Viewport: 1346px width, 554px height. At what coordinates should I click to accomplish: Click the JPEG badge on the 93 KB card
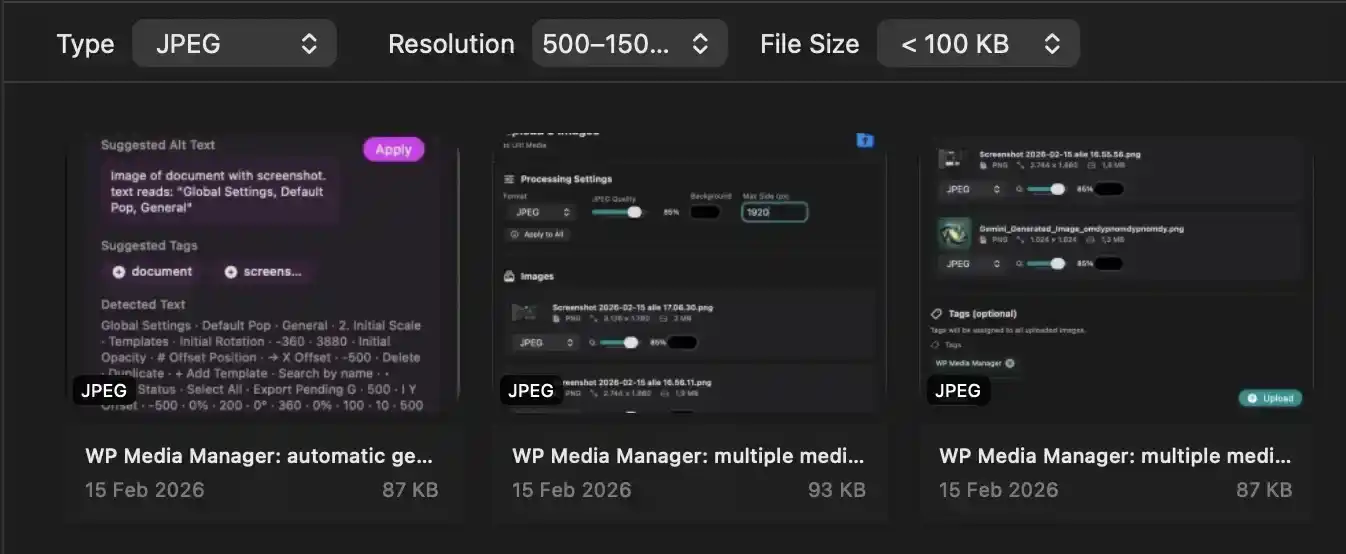point(531,390)
